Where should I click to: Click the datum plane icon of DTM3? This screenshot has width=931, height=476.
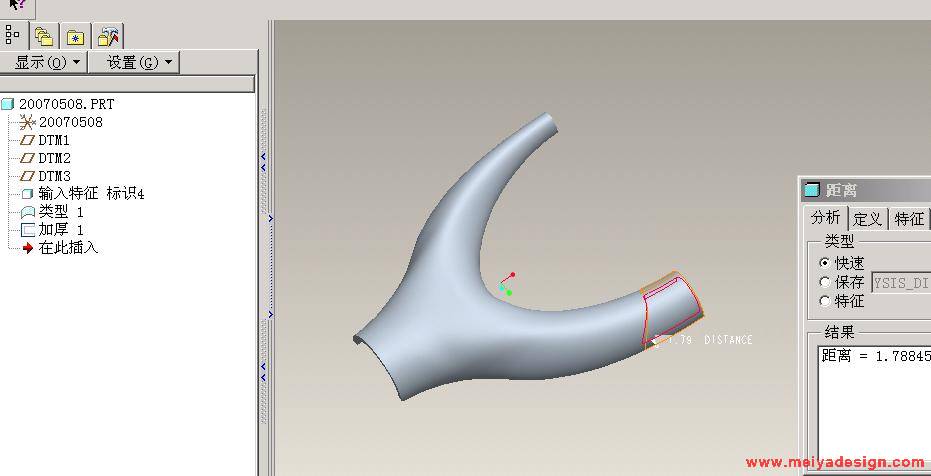(27, 176)
